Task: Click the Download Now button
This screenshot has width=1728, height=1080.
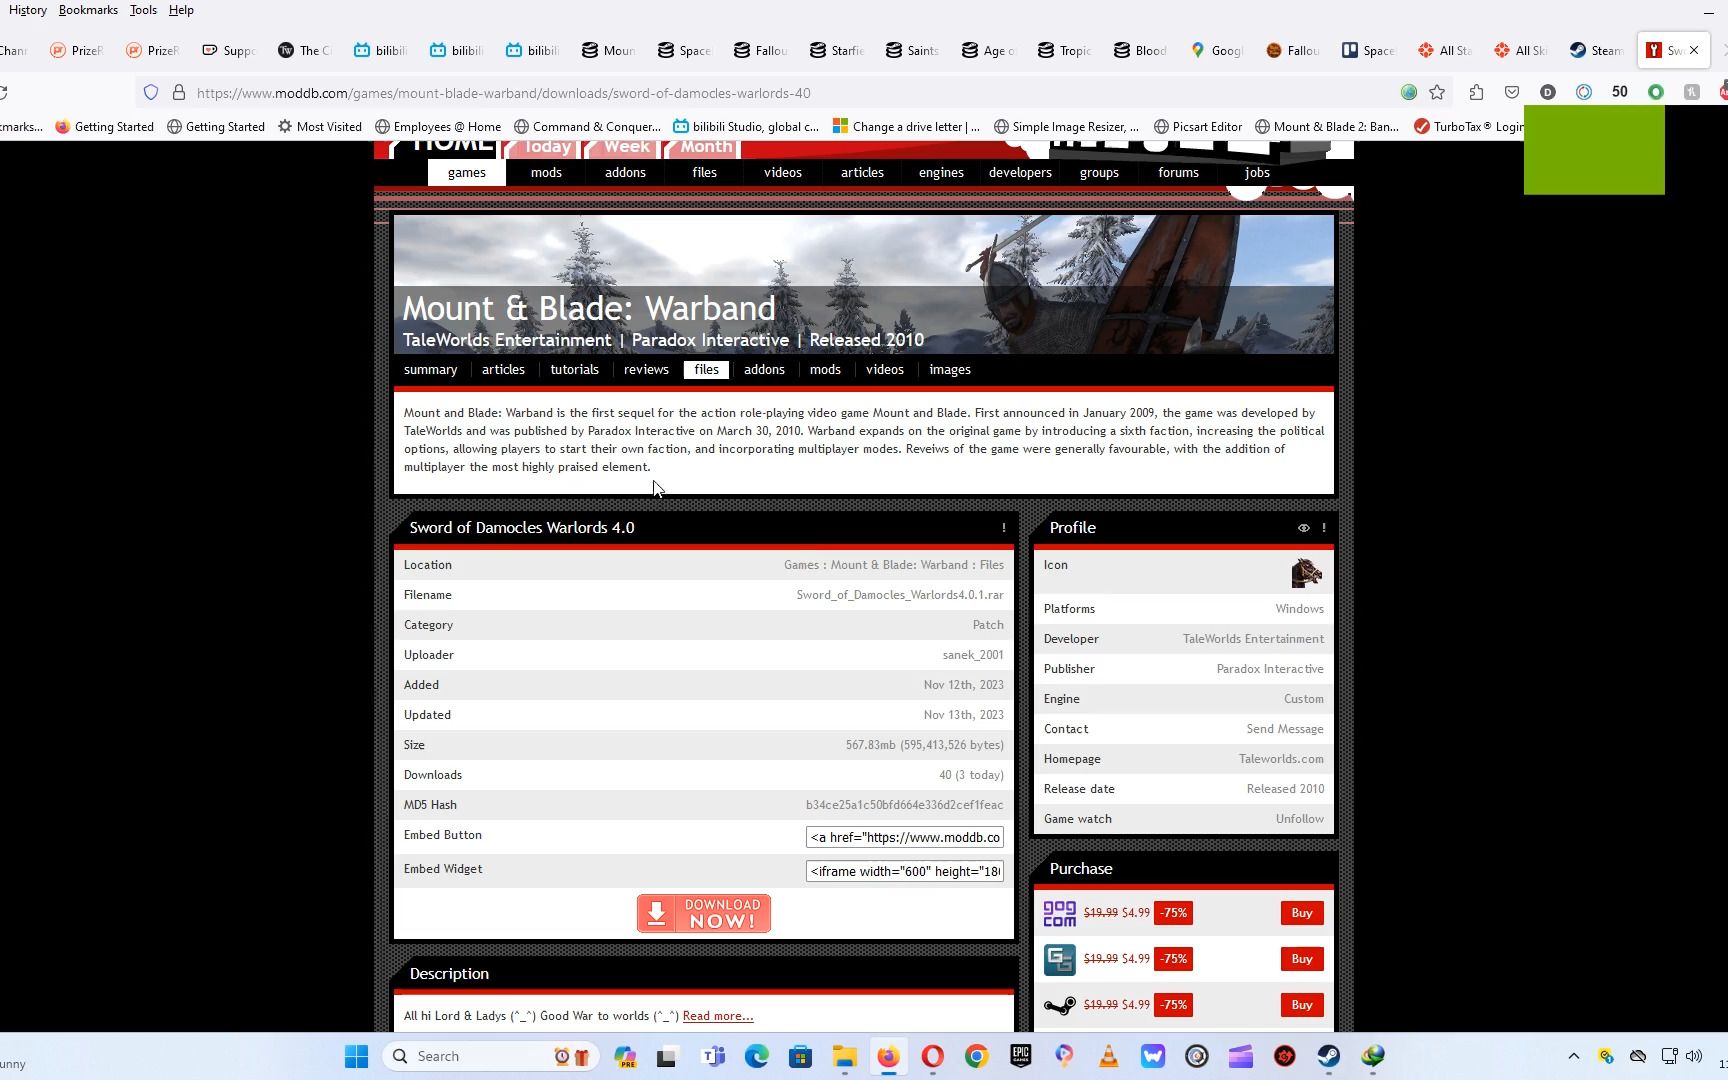Action: [x=704, y=913]
